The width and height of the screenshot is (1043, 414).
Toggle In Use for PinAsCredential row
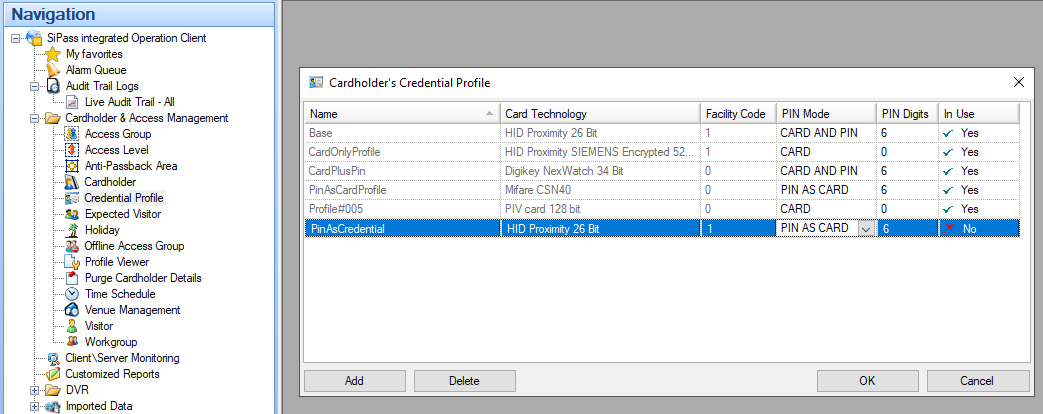(x=948, y=229)
